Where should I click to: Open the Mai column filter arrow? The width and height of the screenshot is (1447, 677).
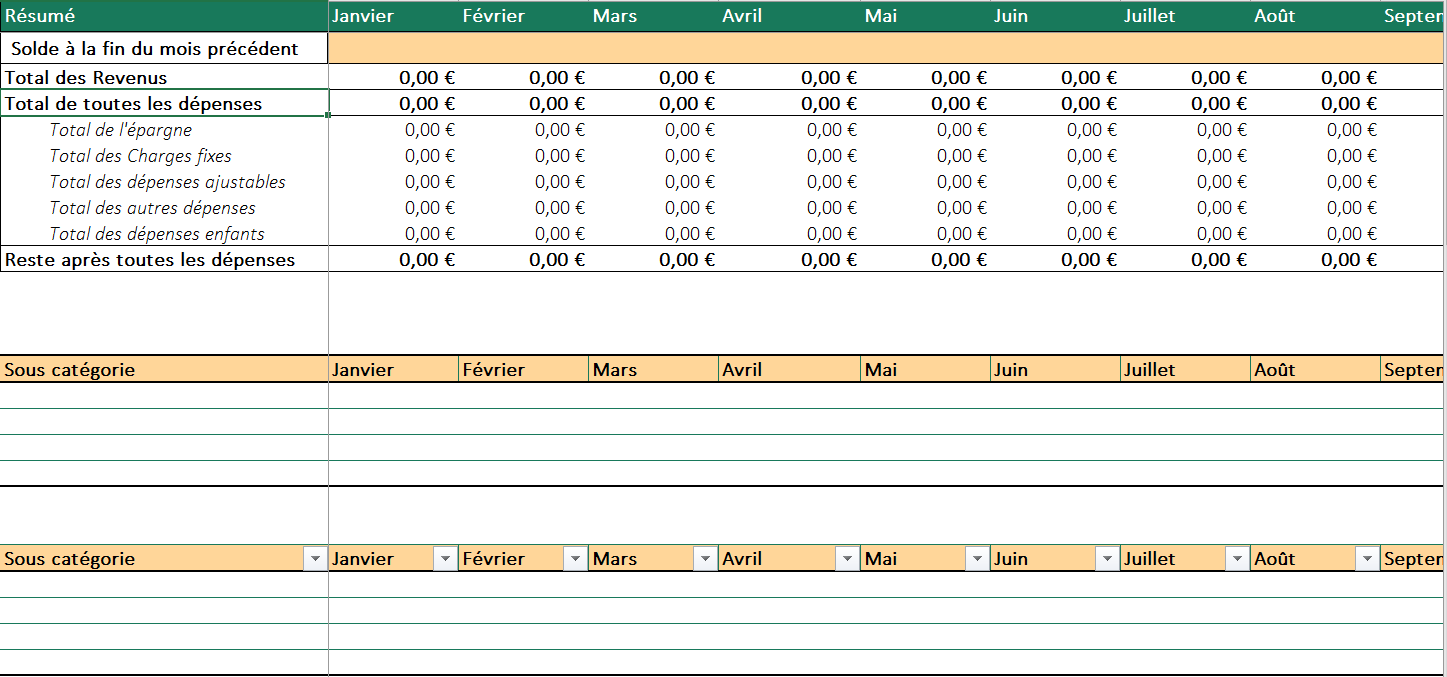977,559
